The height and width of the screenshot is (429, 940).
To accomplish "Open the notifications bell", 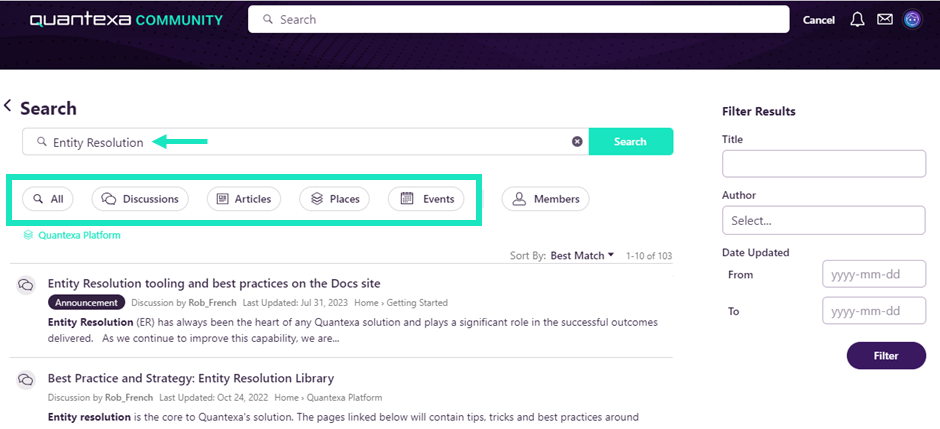I will point(858,20).
